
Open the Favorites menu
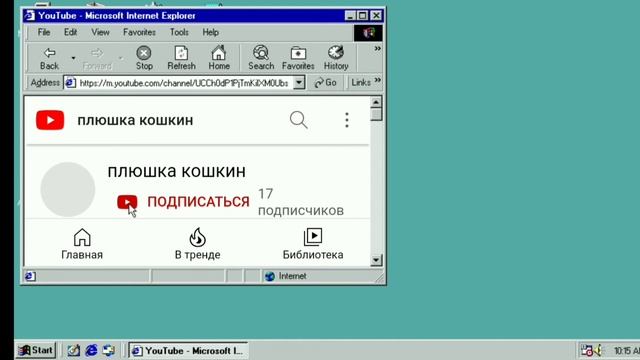coord(139,32)
